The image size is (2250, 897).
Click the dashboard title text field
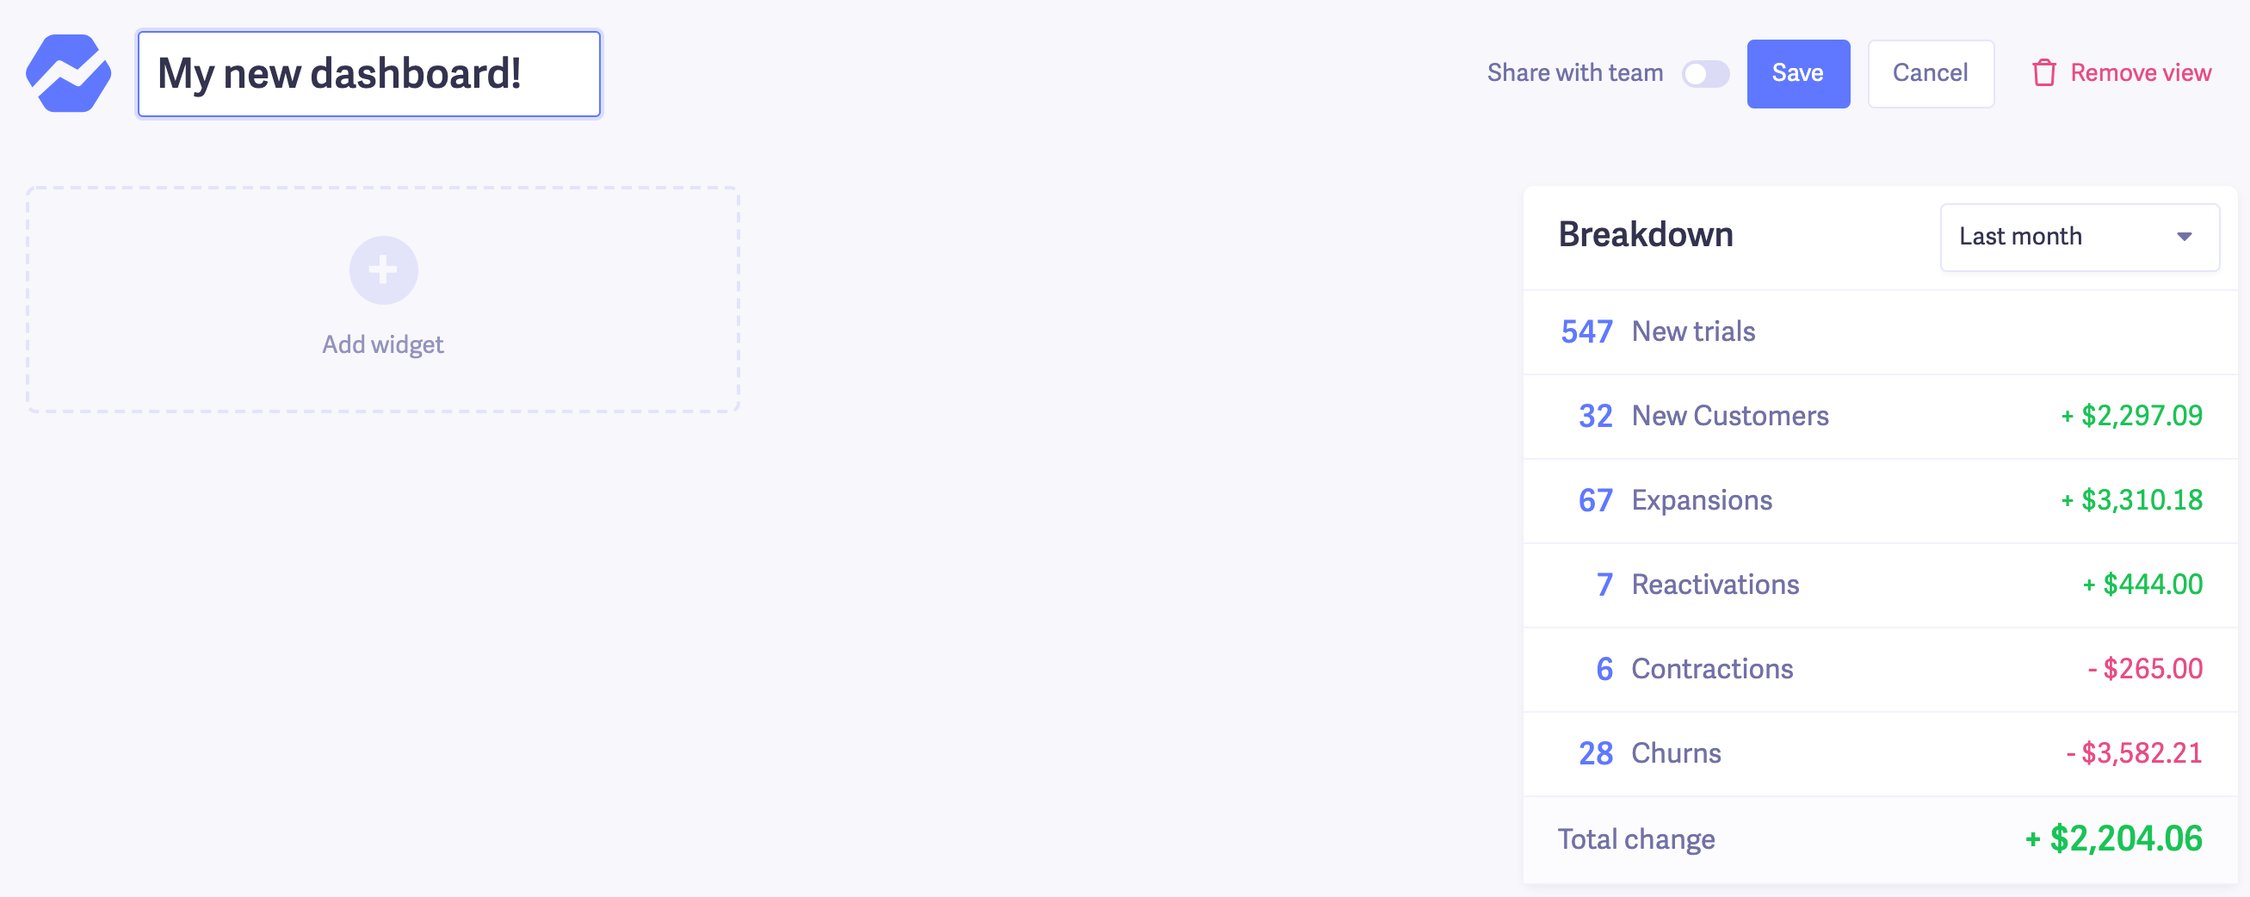tap(368, 73)
